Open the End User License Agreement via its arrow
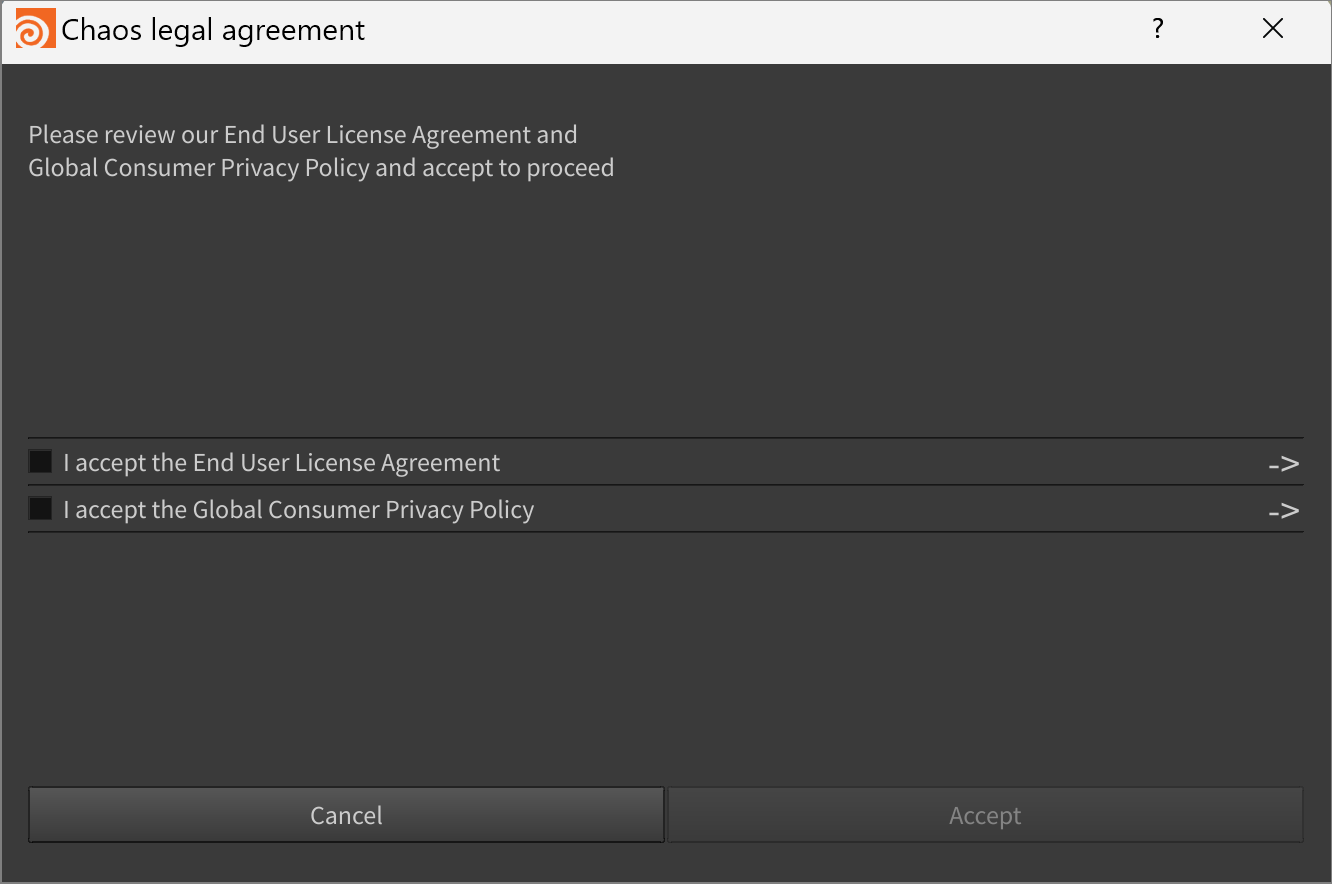This screenshot has height=884, width=1332. (1284, 463)
